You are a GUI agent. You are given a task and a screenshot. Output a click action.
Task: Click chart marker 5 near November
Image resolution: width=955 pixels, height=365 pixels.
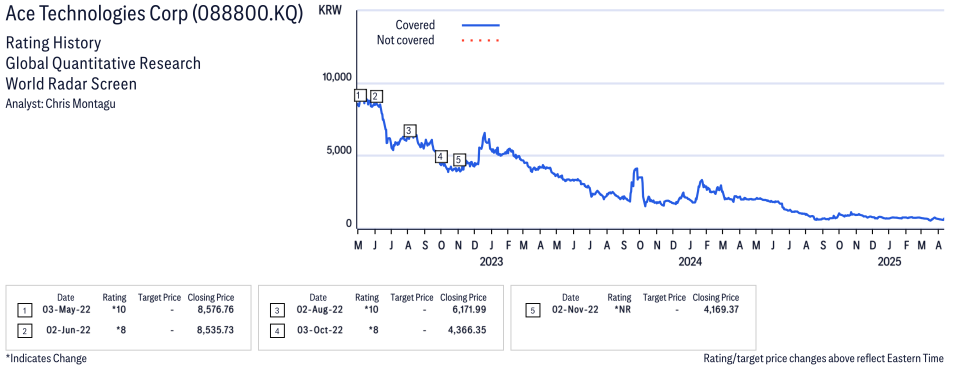(x=459, y=160)
